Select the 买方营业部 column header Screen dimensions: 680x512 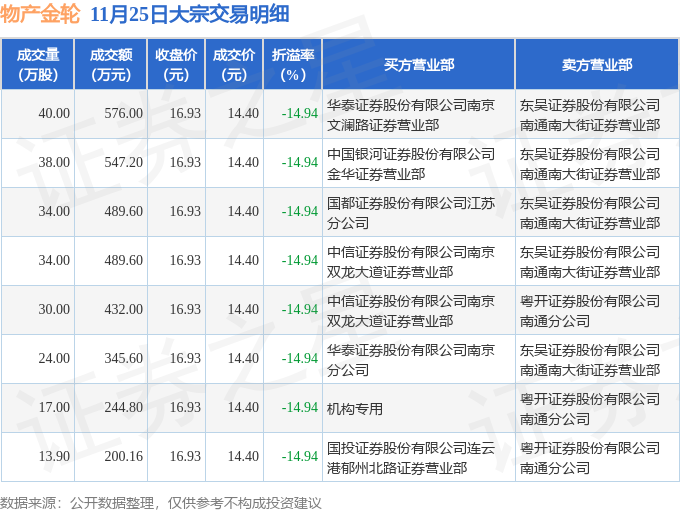click(x=419, y=65)
